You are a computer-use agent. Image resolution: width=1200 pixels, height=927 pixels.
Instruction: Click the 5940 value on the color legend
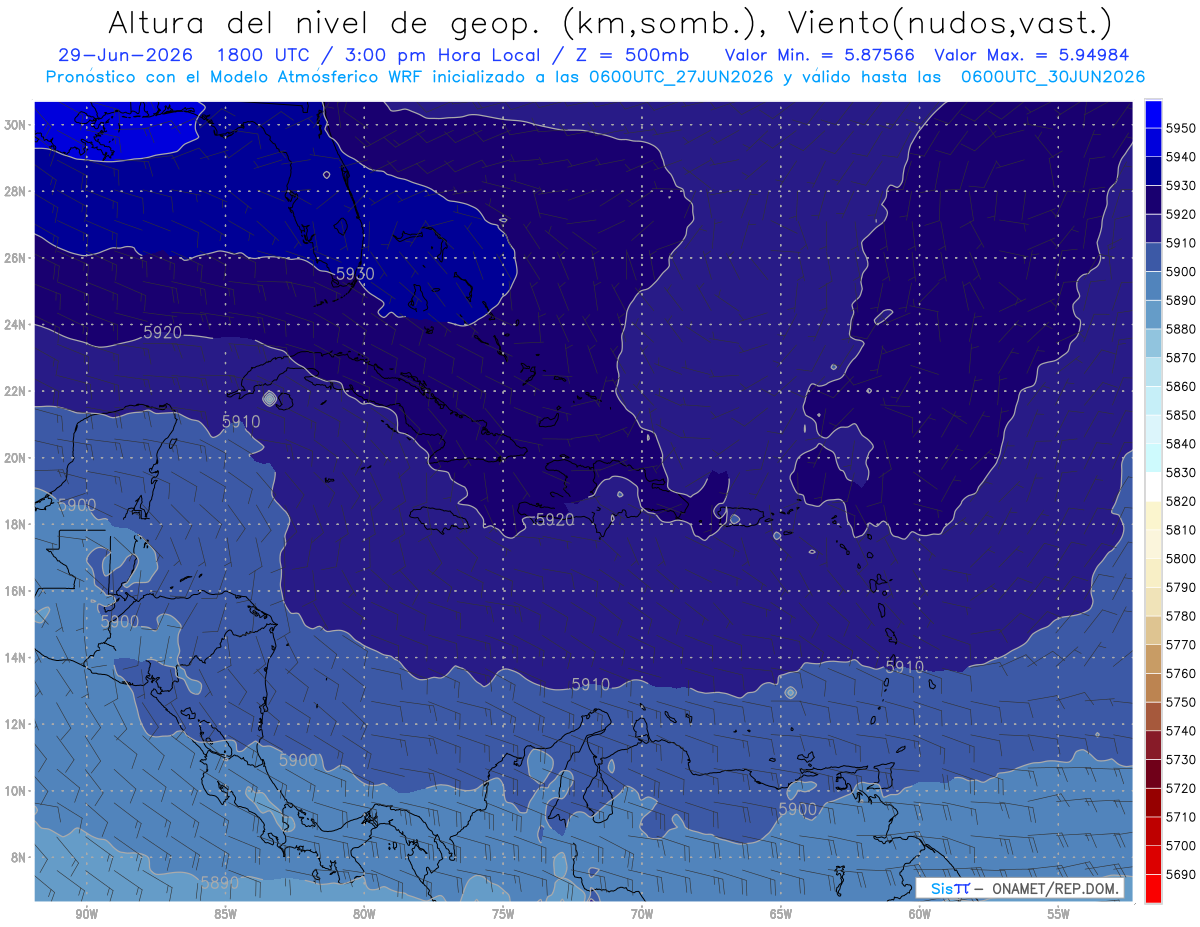(1181, 157)
